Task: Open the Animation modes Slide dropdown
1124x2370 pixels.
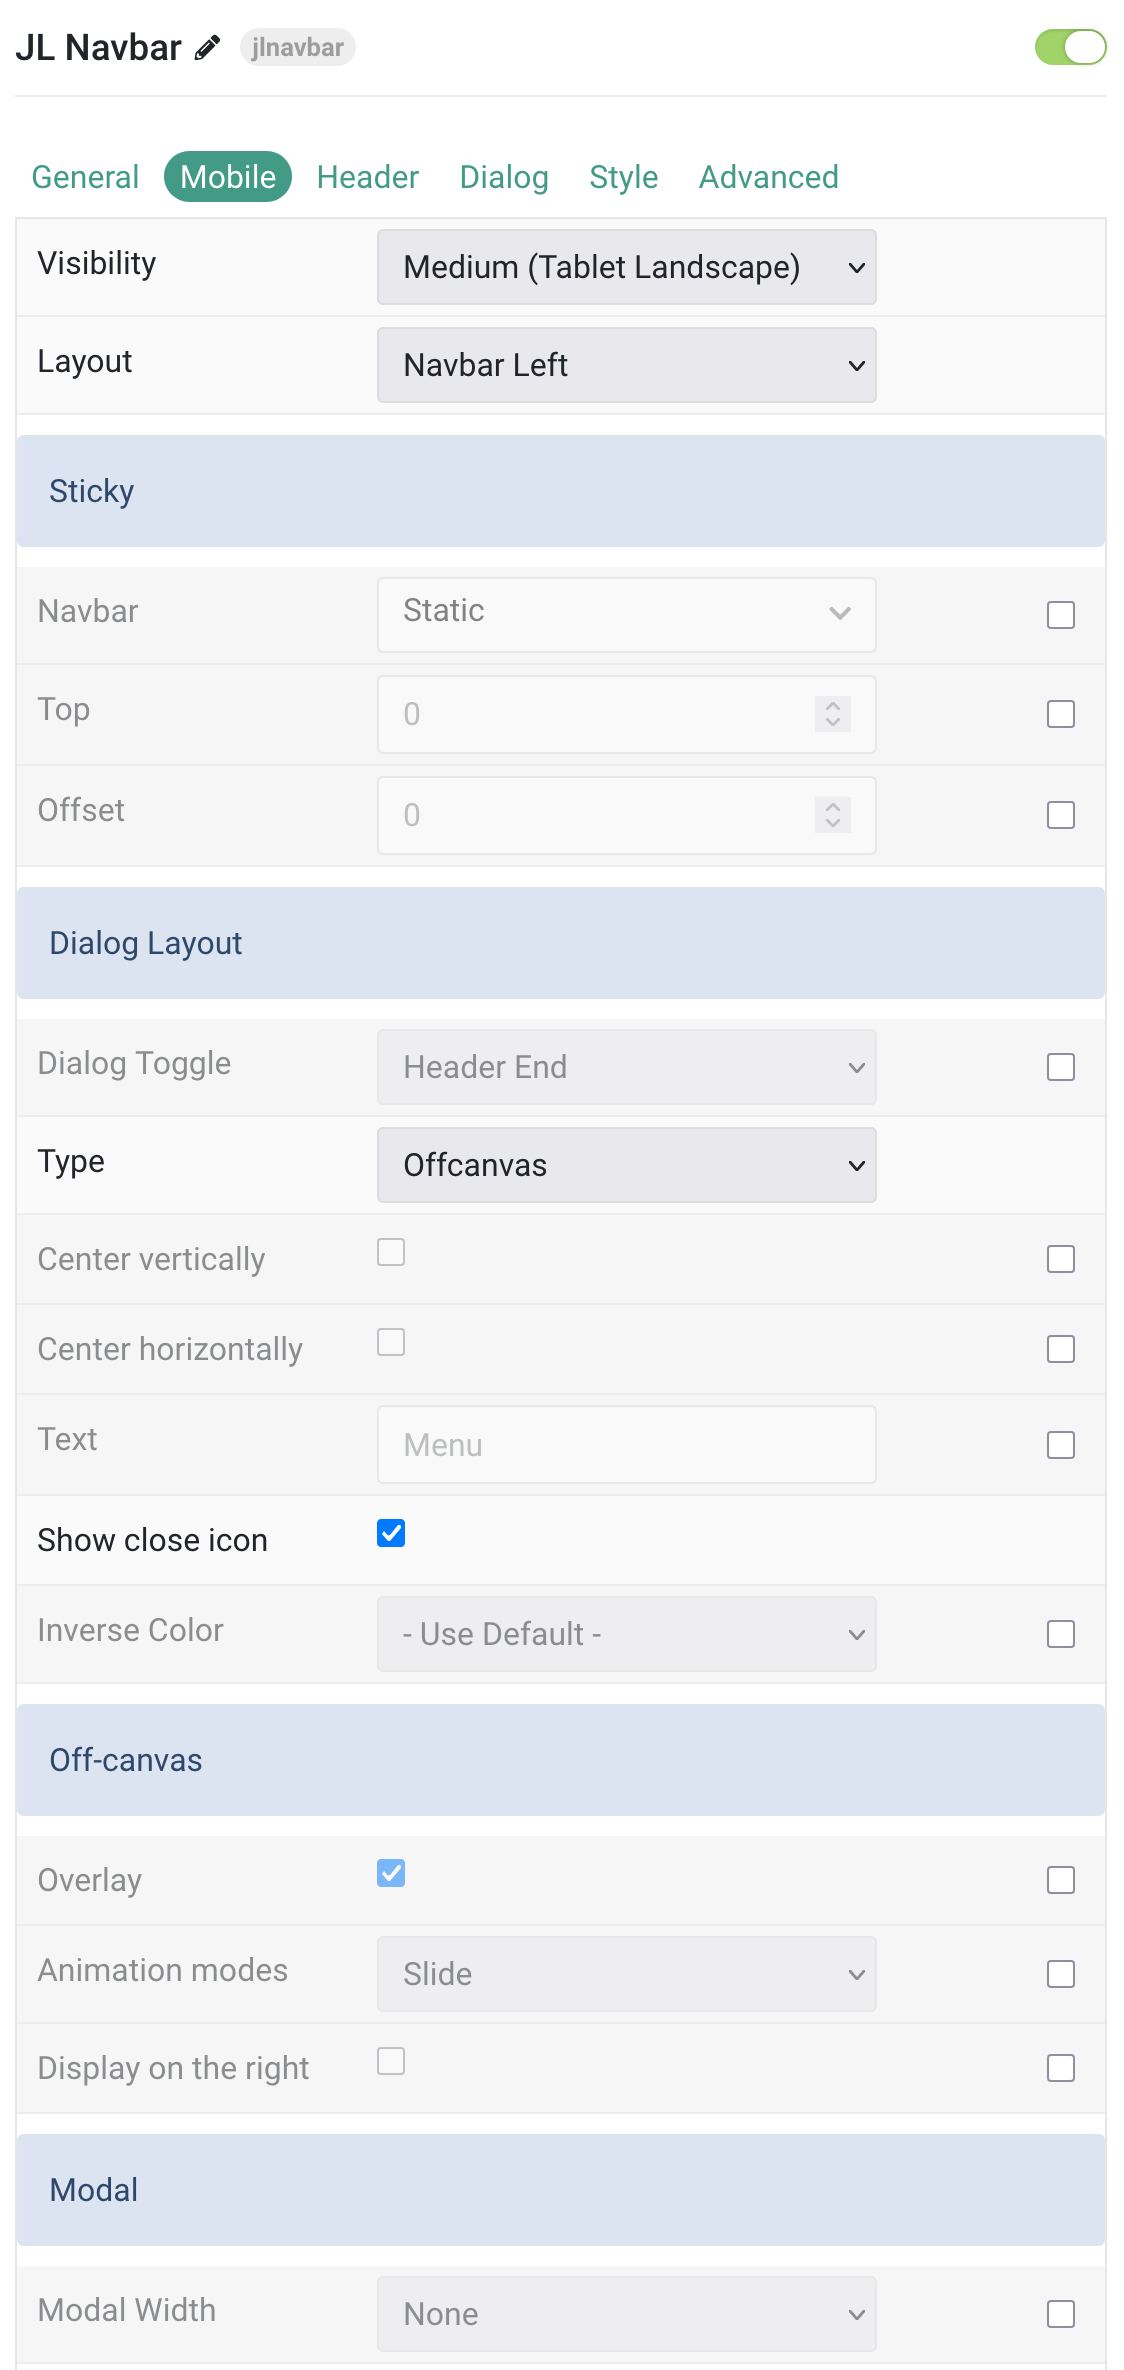Action: pos(627,1974)
